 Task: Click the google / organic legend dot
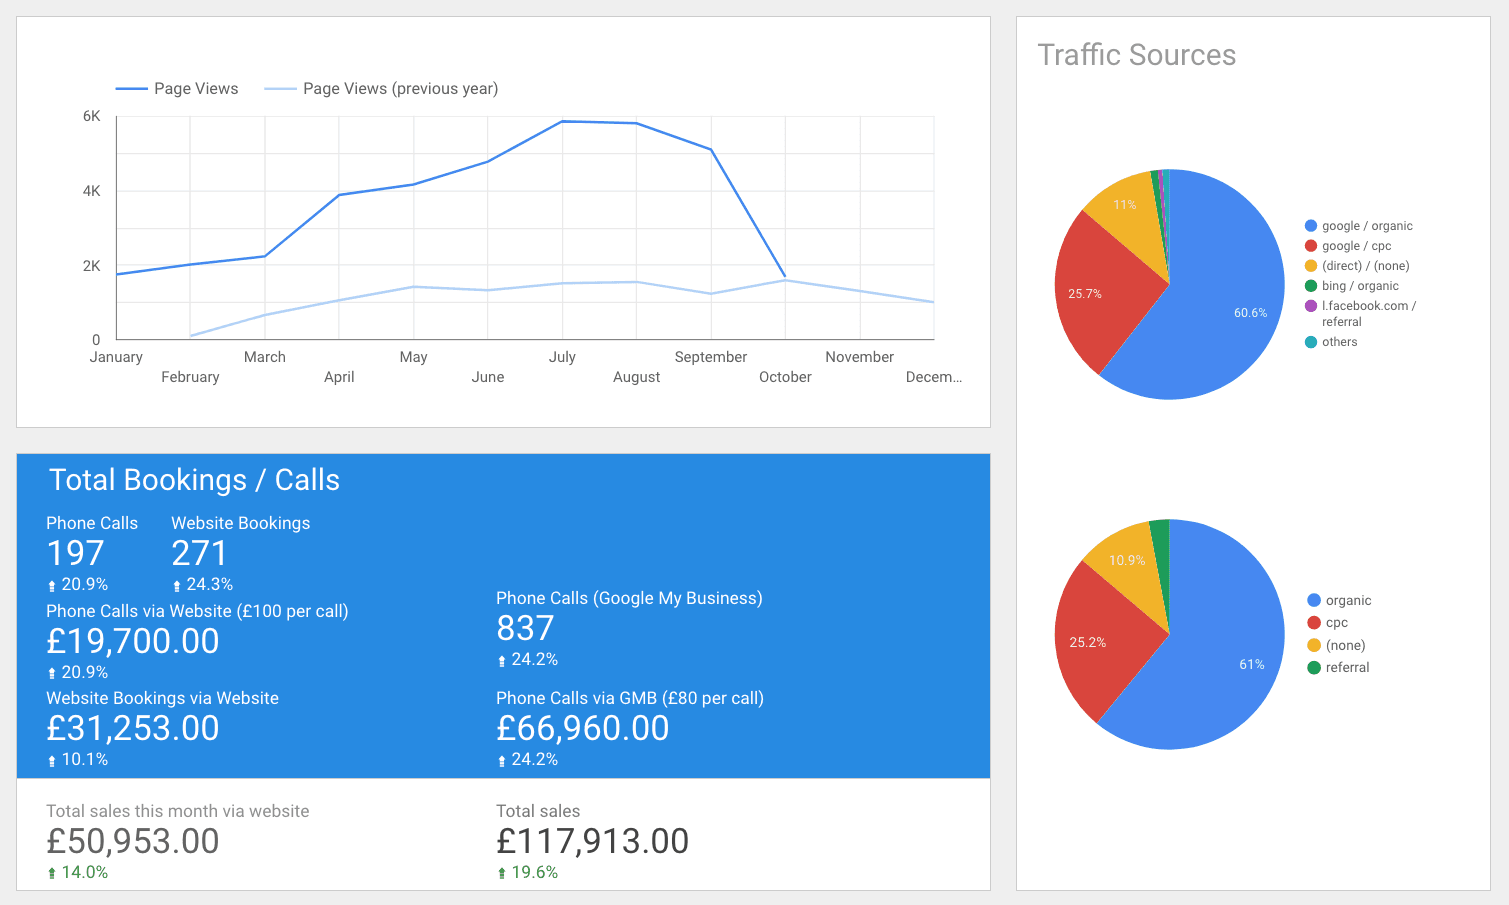[x=1311, y=226]
